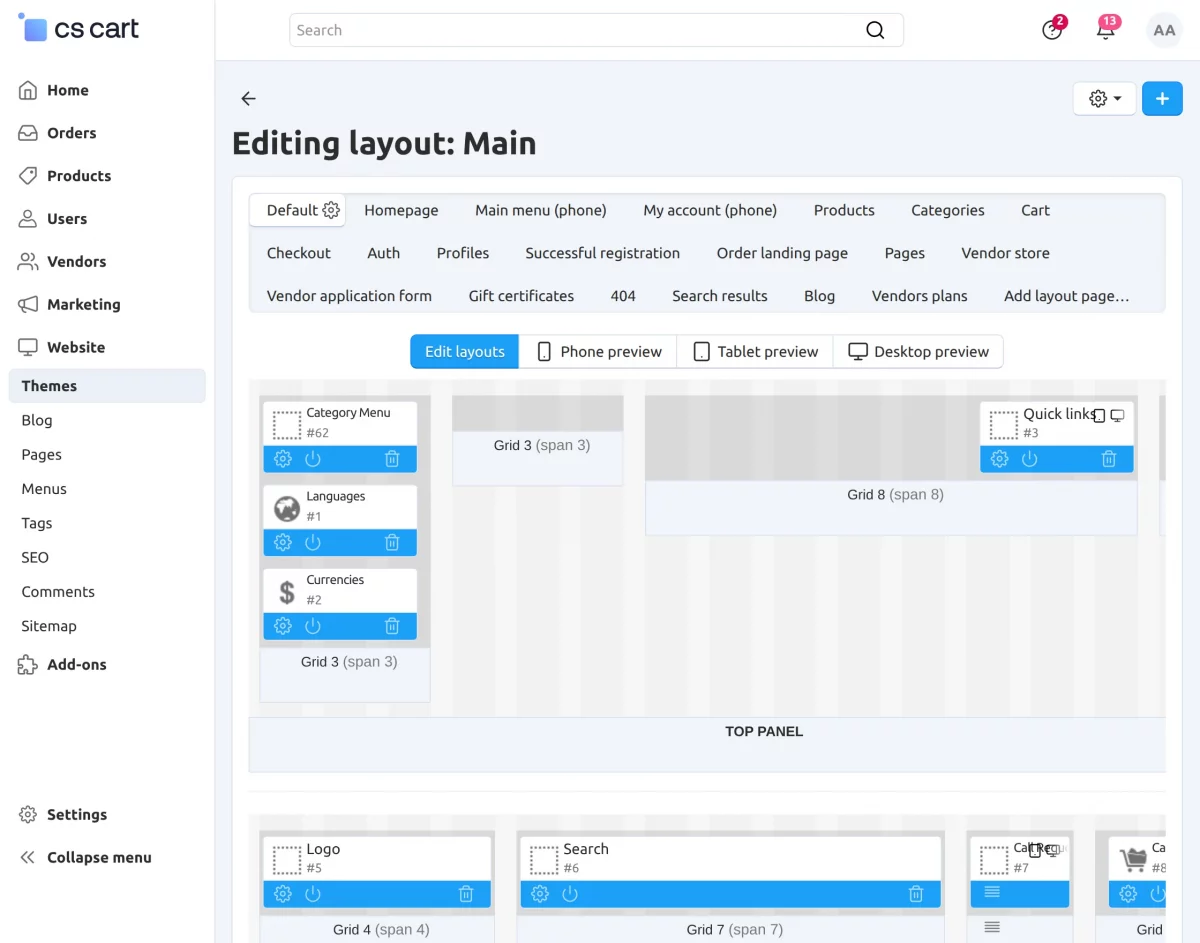Open notifications bell icon

1105,30
